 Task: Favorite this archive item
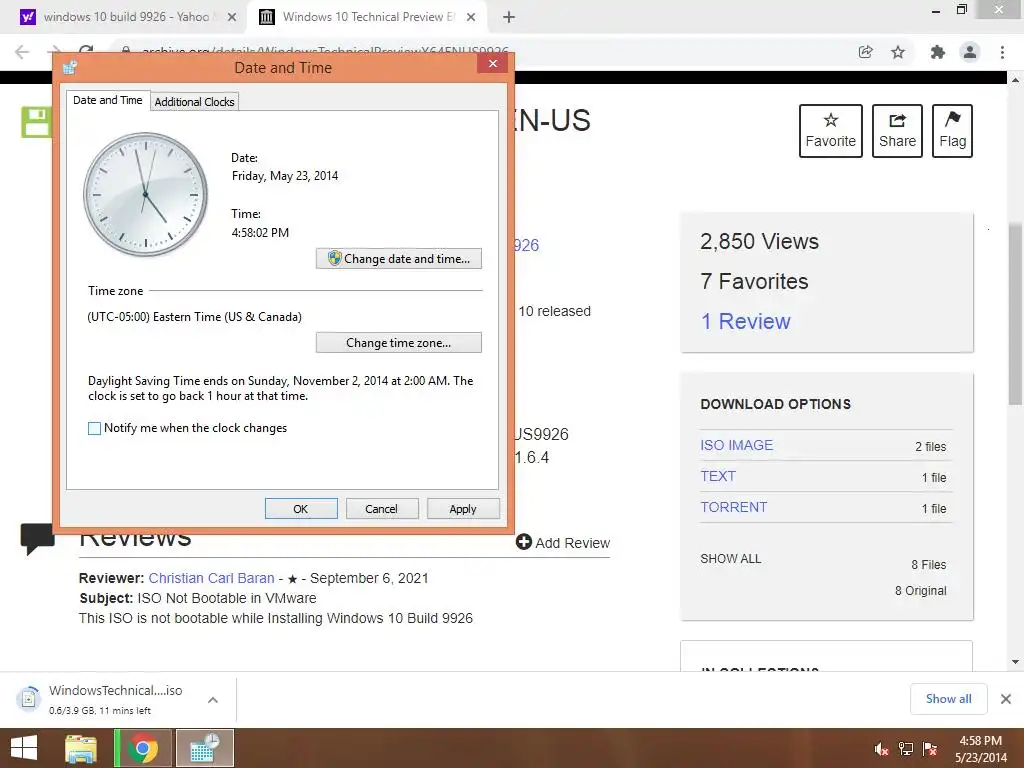[831, 131]
